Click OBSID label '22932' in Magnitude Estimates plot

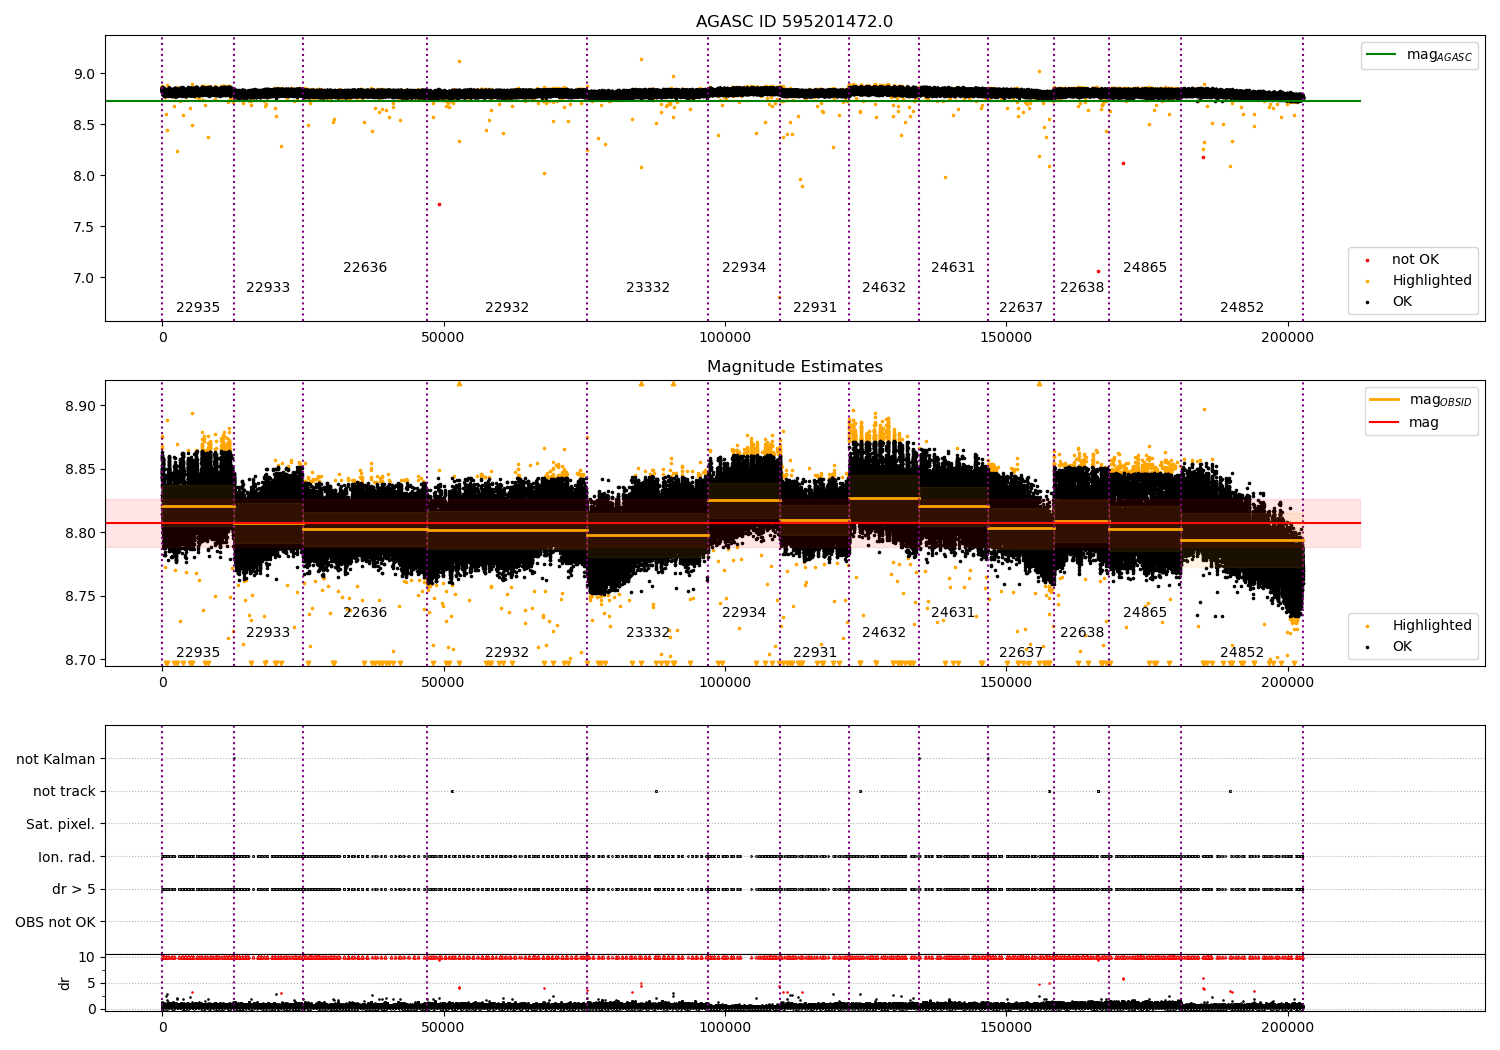coord(507,653)
